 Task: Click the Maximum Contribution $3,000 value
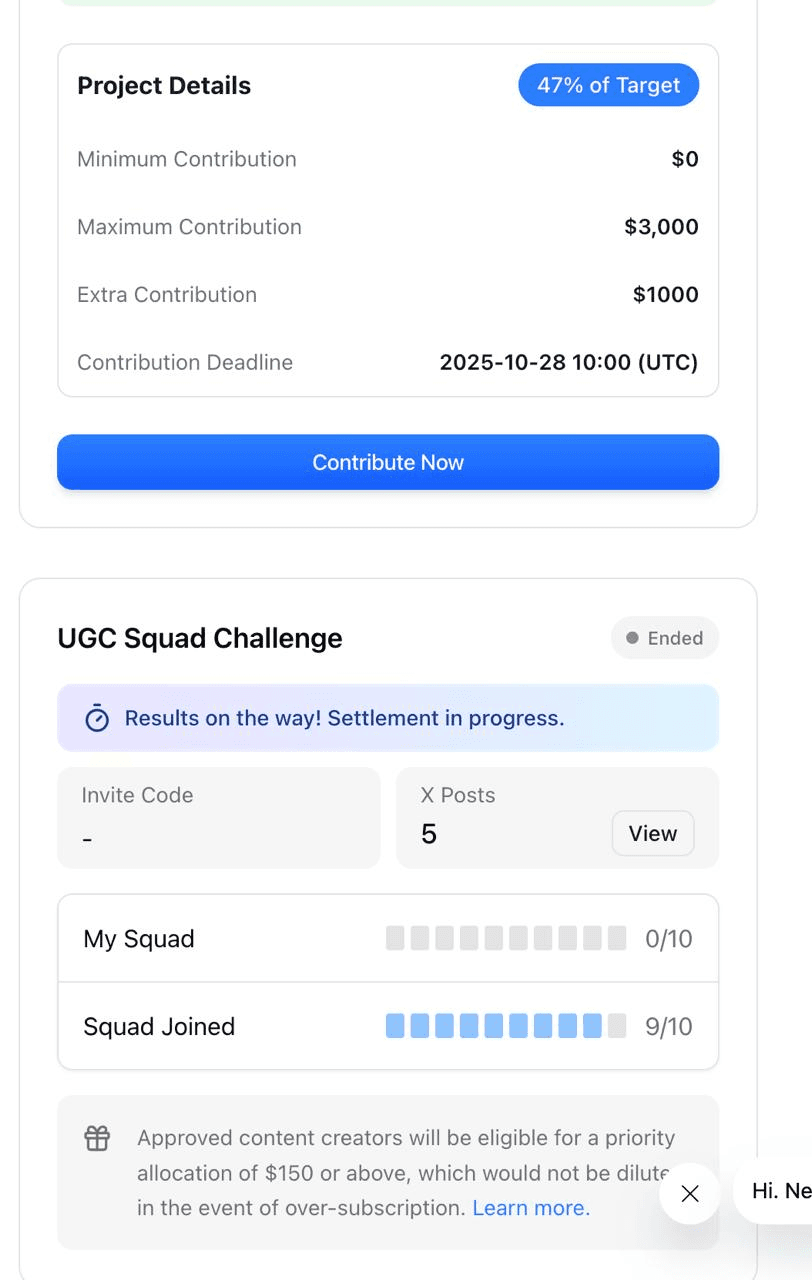tap(661, 227)
